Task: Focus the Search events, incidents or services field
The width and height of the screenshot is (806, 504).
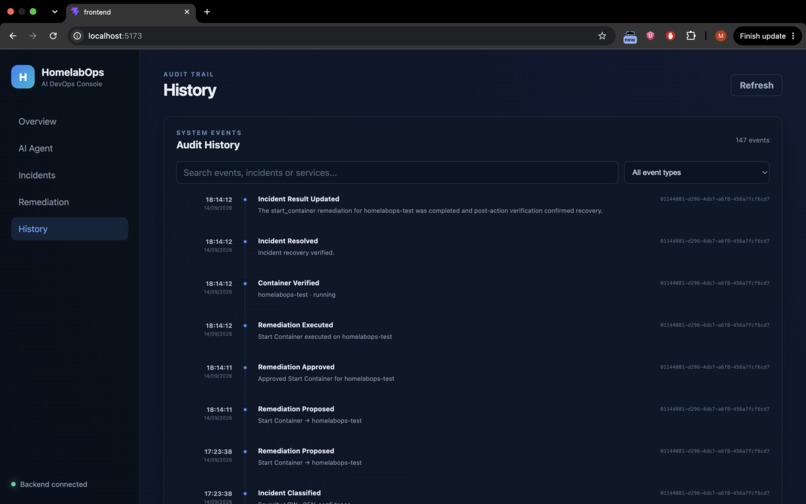Action: point(397,172)
